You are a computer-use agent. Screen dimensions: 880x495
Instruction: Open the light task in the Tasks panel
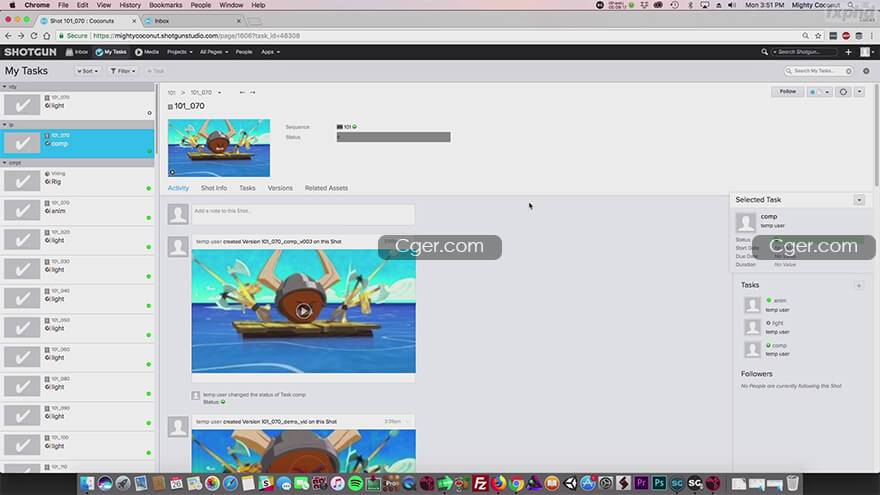coord(777,323)
